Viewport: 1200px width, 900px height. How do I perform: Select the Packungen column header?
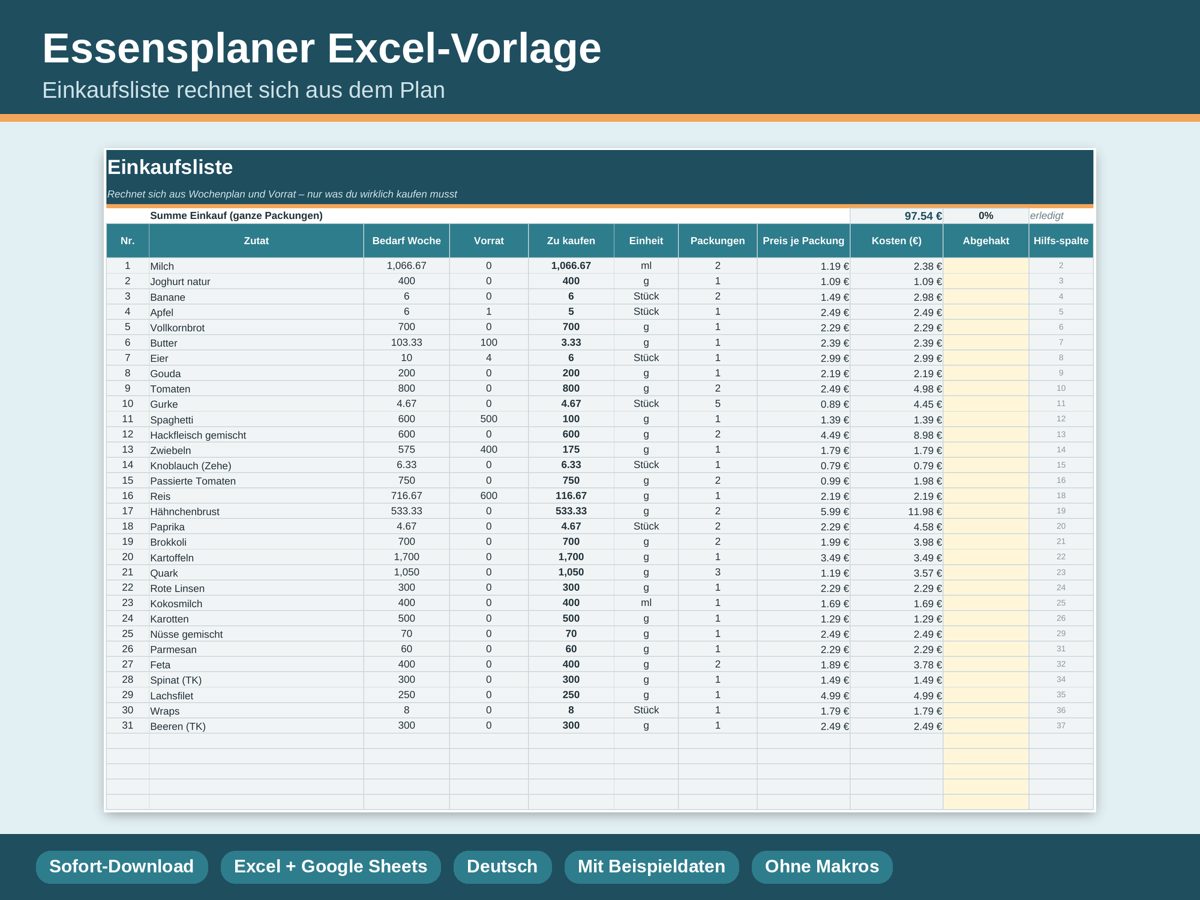click(x=717, y=241)
